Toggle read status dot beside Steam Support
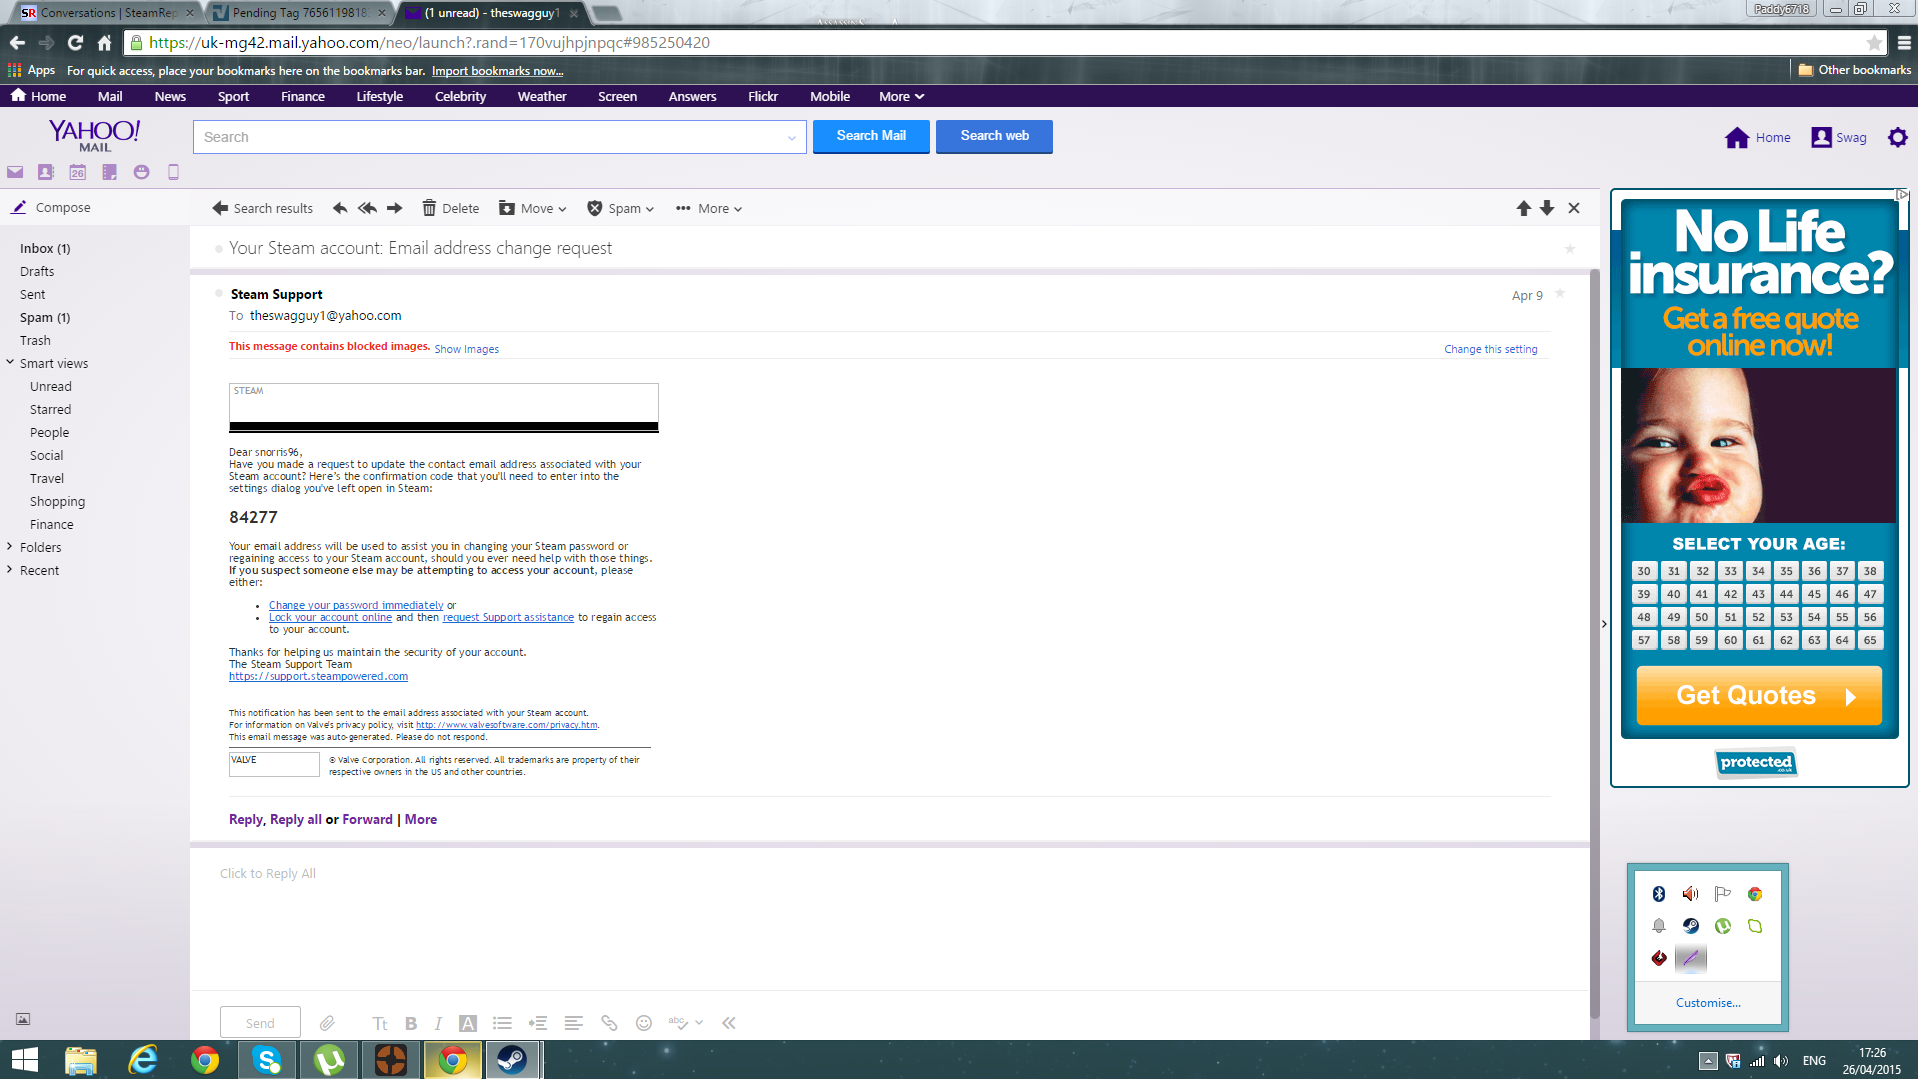The height and width of the screenshot is (1079, 1918). click(219, 294)
